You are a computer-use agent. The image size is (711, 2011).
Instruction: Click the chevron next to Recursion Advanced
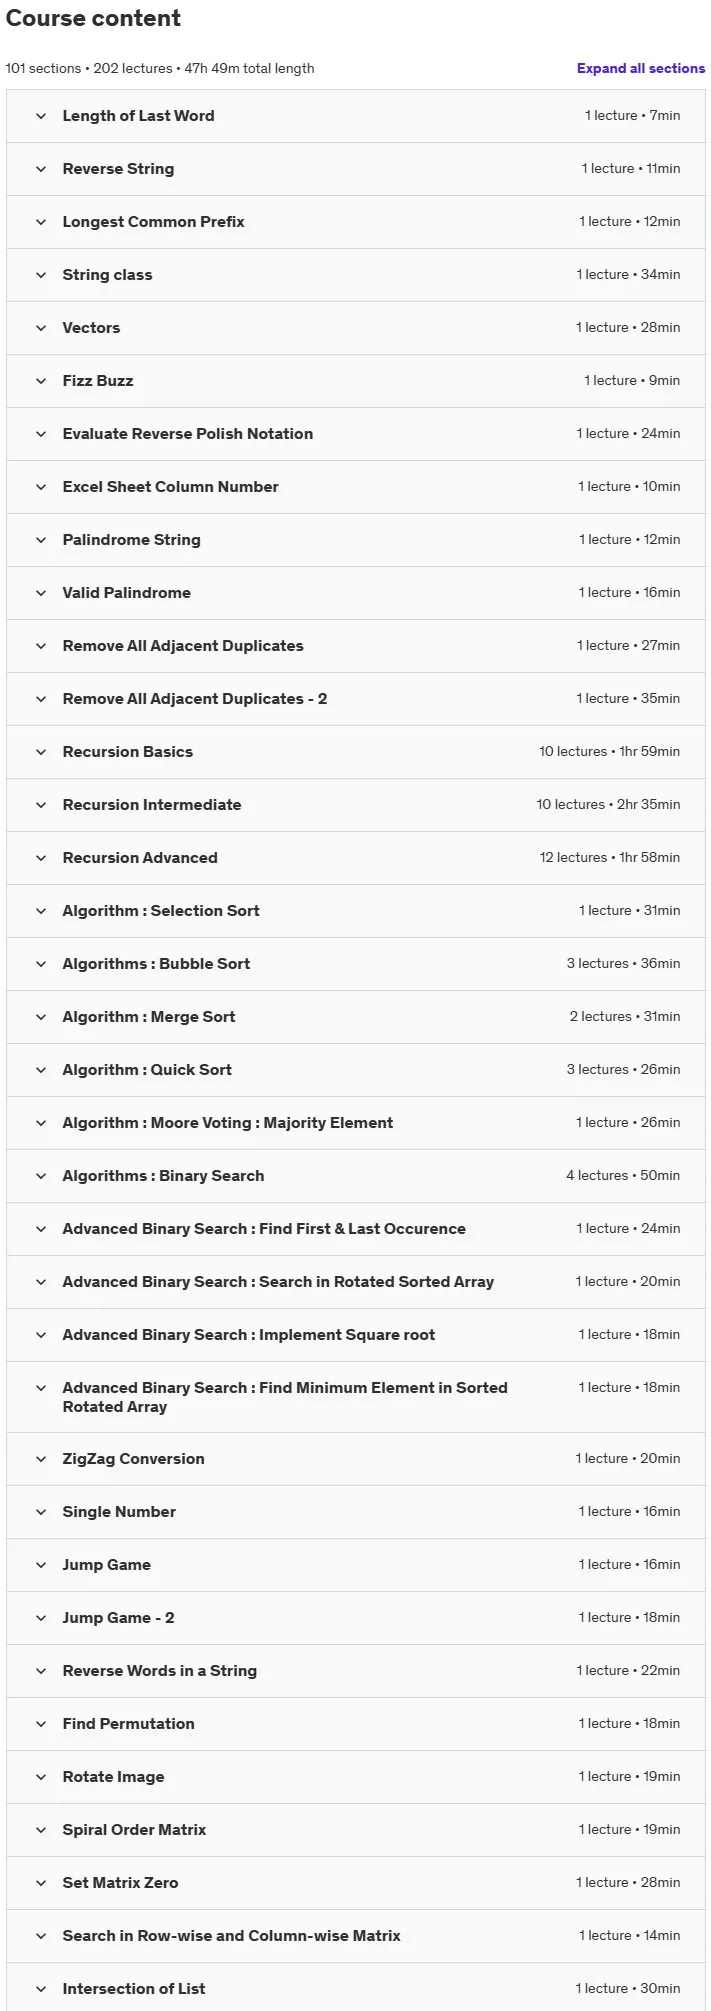tap(41, 858)
